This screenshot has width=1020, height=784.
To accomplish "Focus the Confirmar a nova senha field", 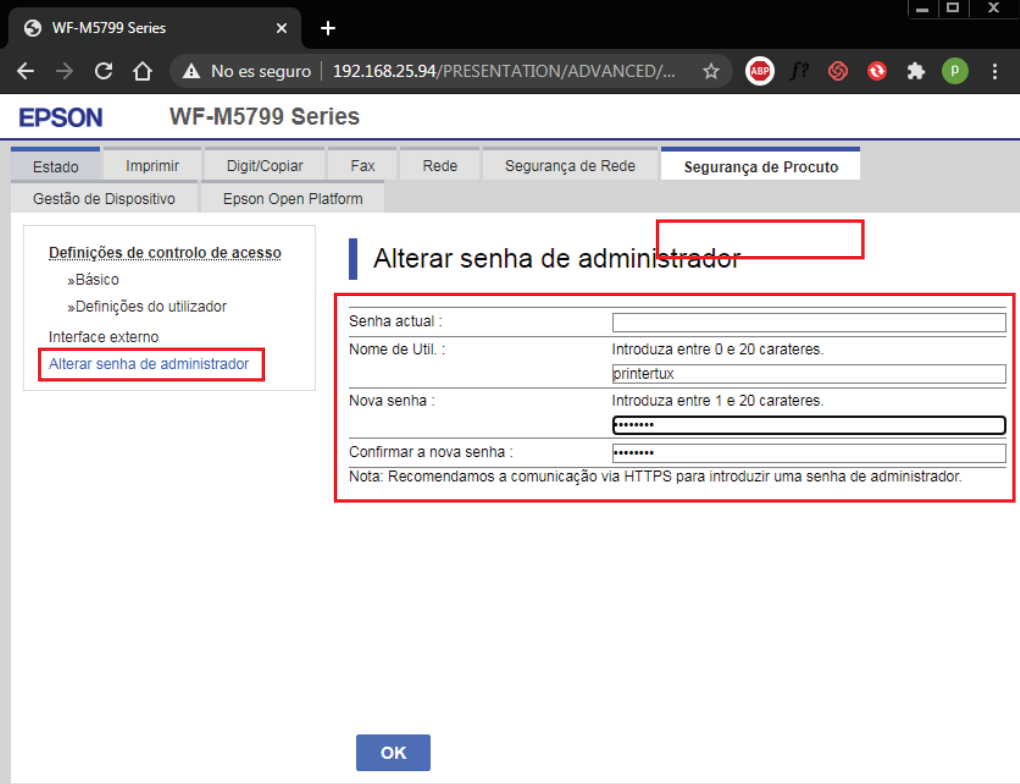I will pos(808,453).
